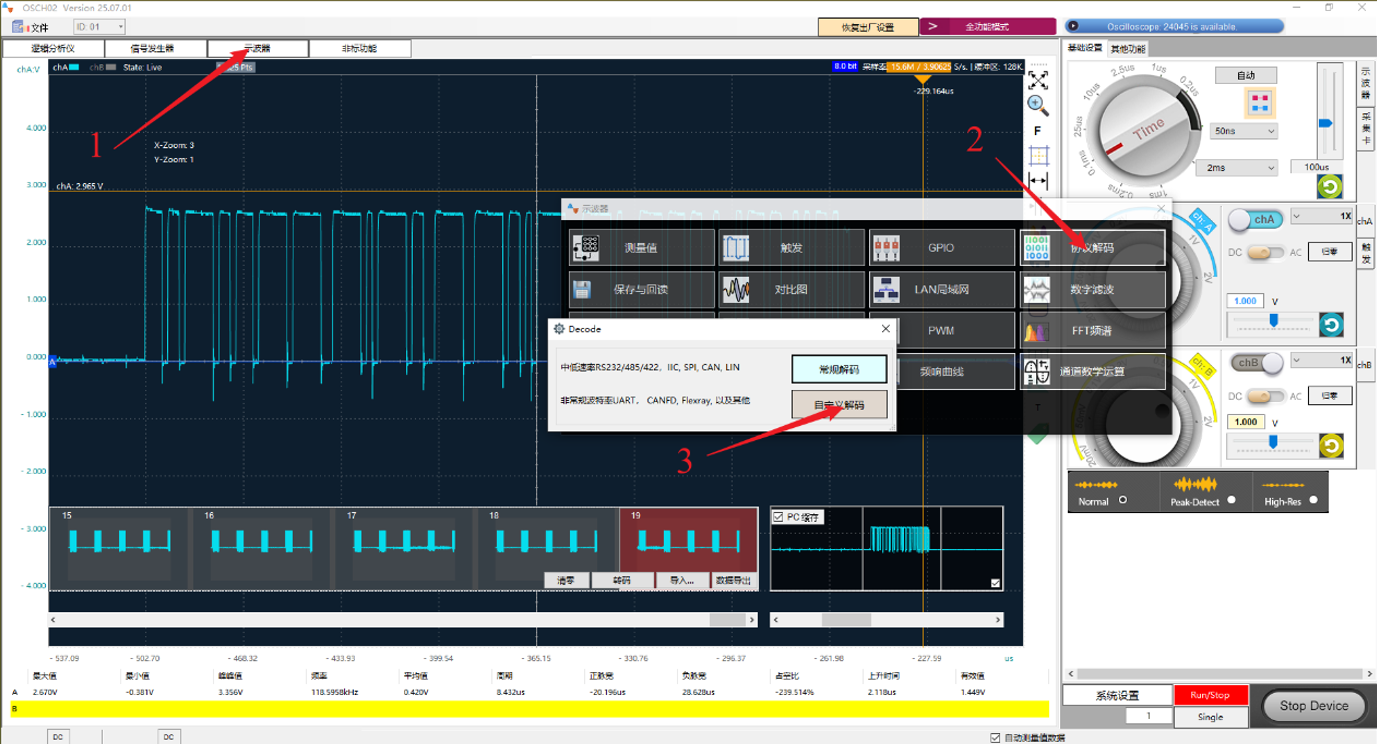Open the ID: 01 device dropdown

pos(100,27)
